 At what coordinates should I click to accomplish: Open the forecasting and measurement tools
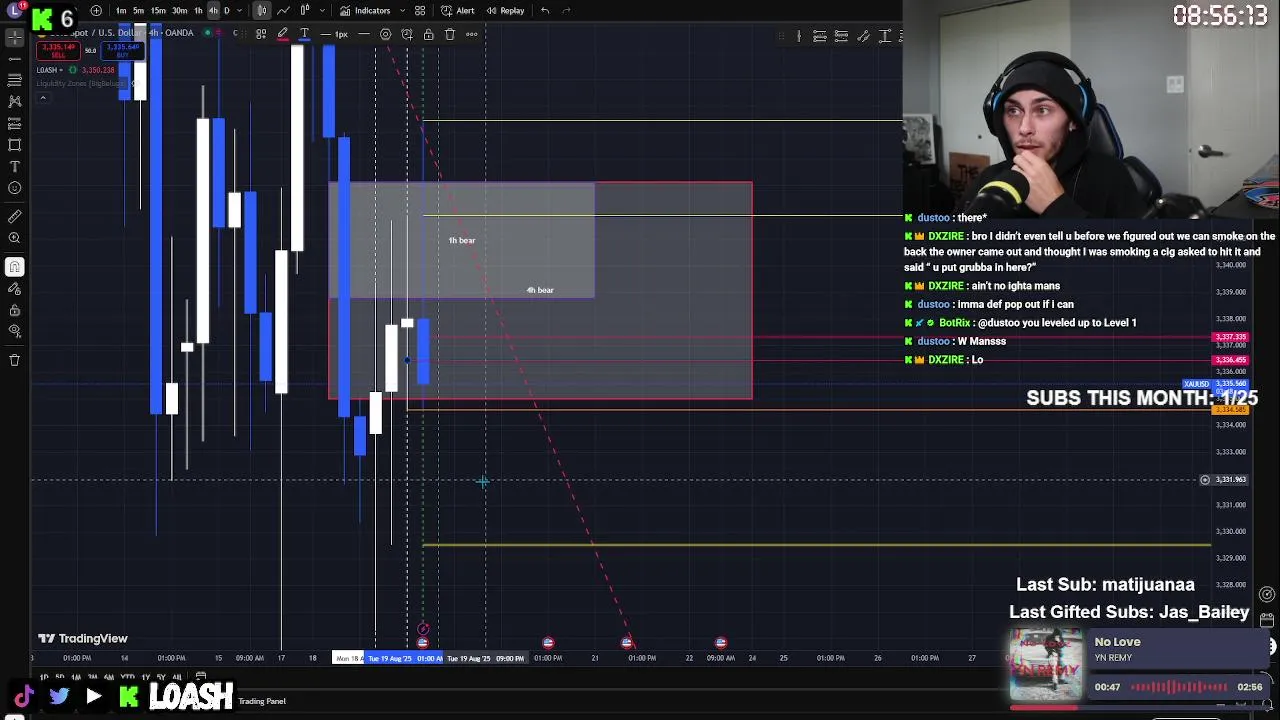[14, 123]
